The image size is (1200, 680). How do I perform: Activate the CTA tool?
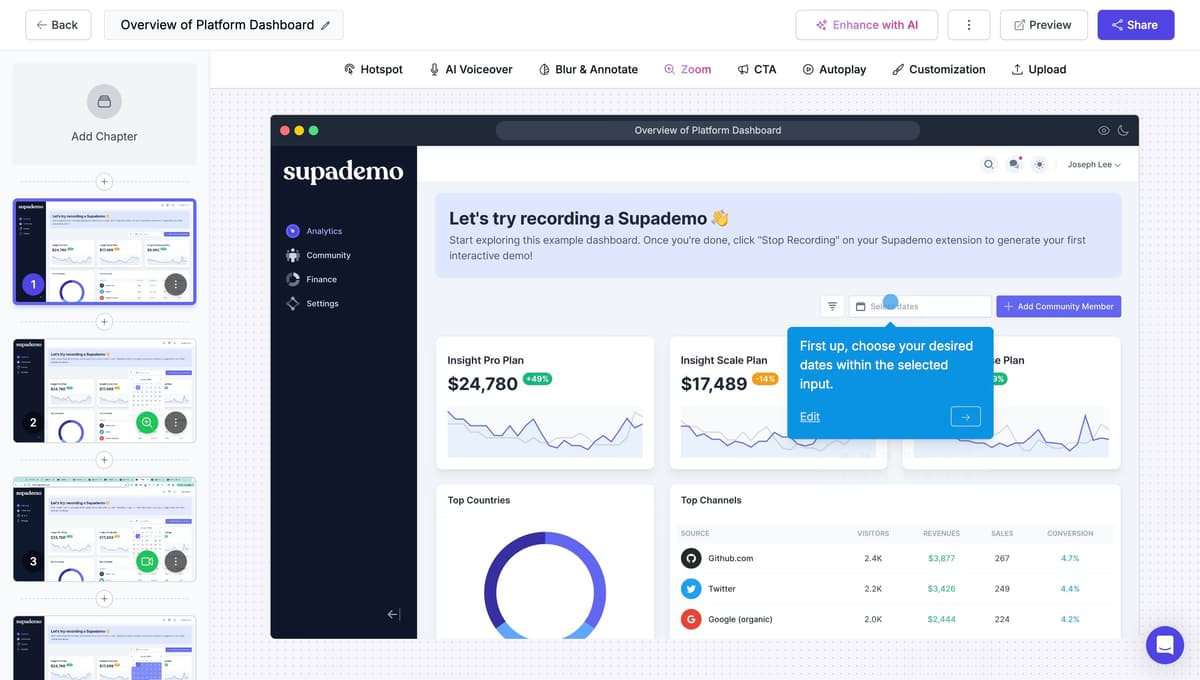pyautogui.click(x=757, y=69)
